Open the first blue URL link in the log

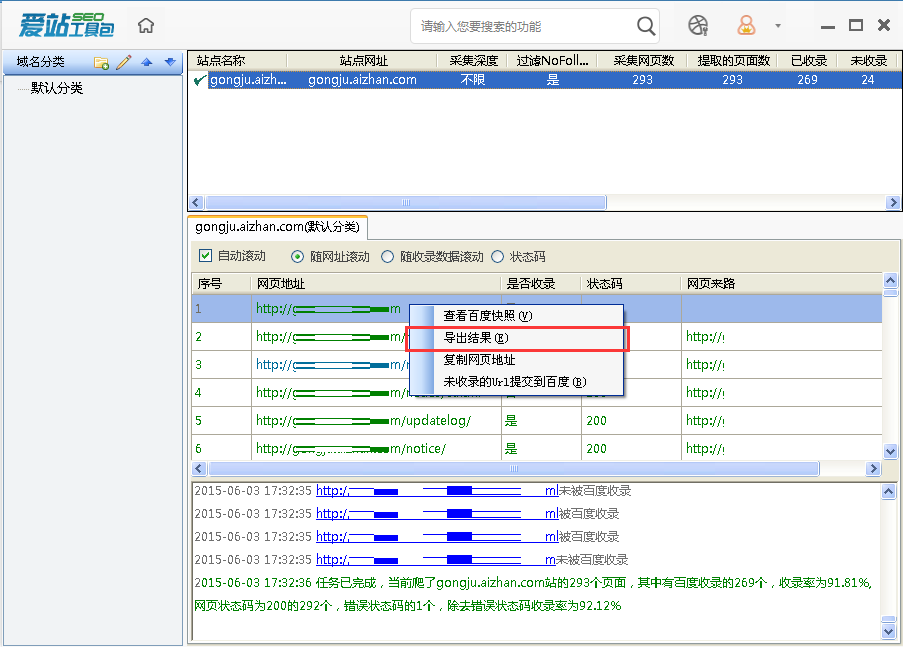[x=437, y=491]
